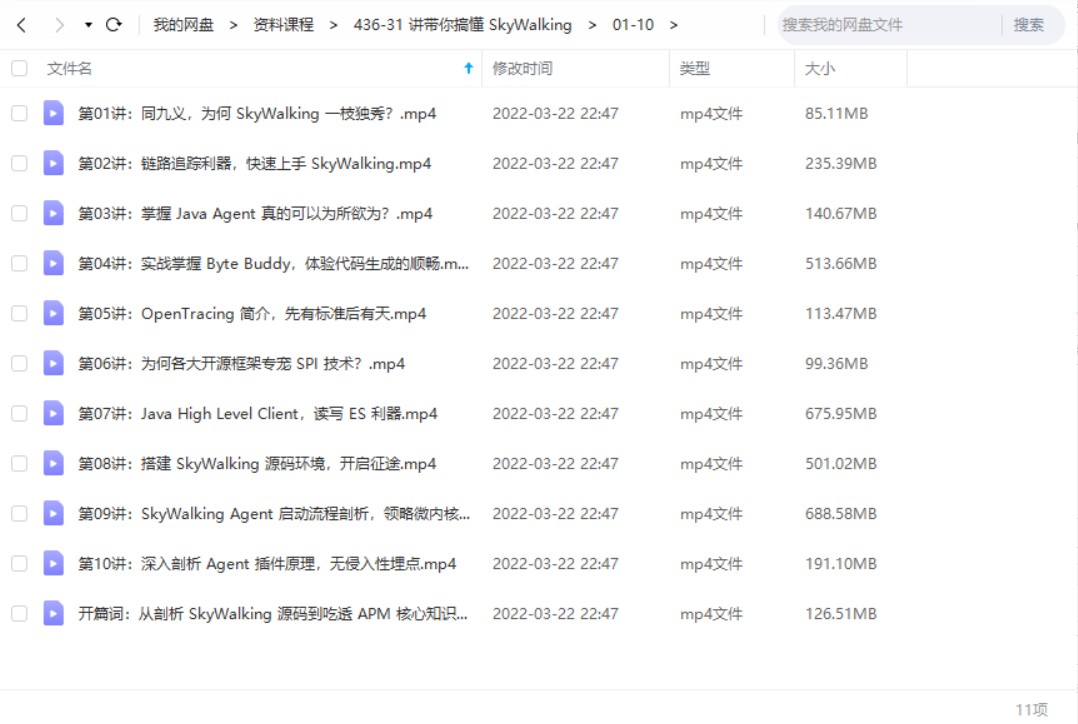This screenshot has height=724, width=1078.
Task: Click size value 513.66MB
Action: [x=841, y=264]
